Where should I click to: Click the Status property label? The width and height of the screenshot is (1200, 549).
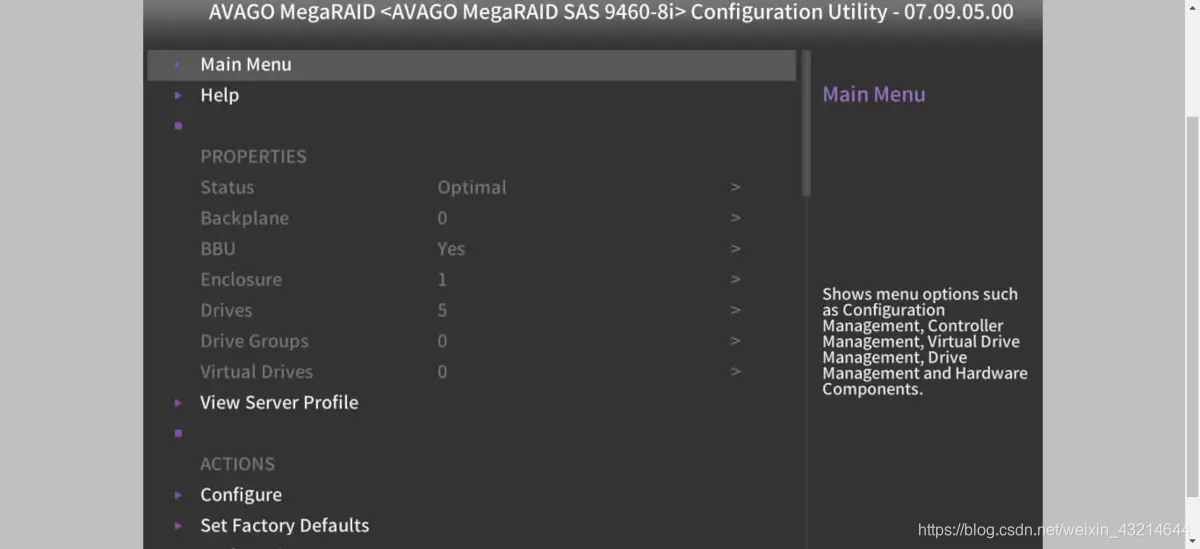[x=227, y=187]
